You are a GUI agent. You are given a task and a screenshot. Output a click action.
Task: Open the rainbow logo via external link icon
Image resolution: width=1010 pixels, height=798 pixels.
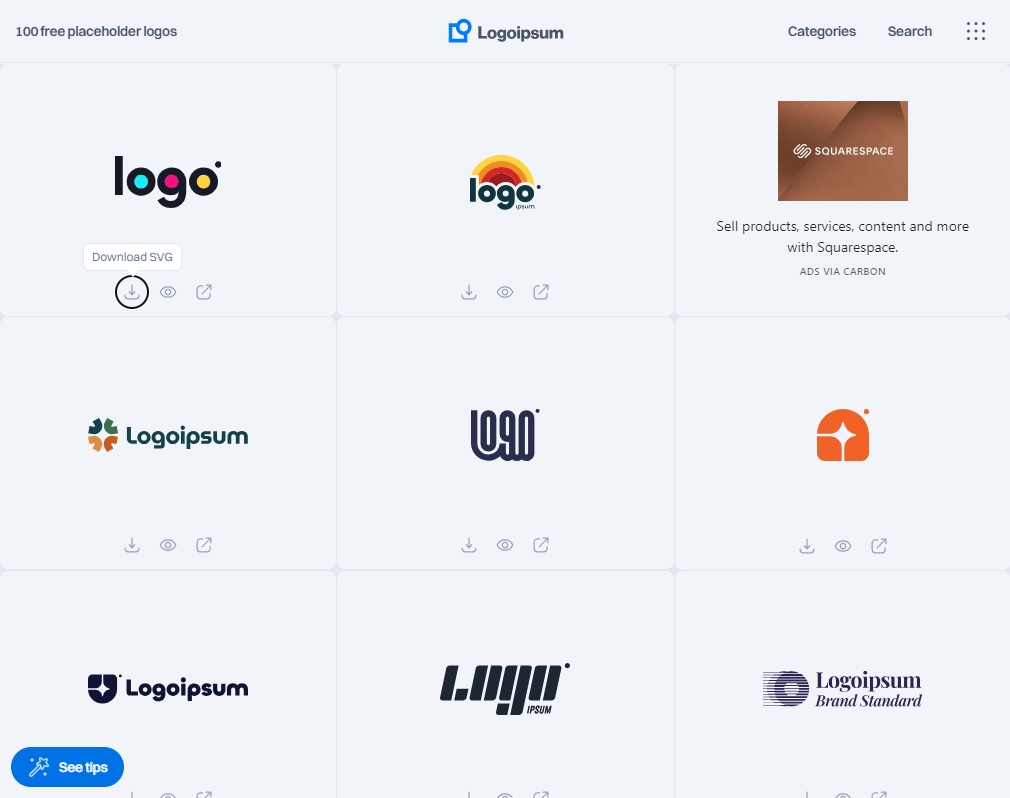coord(541,292)
